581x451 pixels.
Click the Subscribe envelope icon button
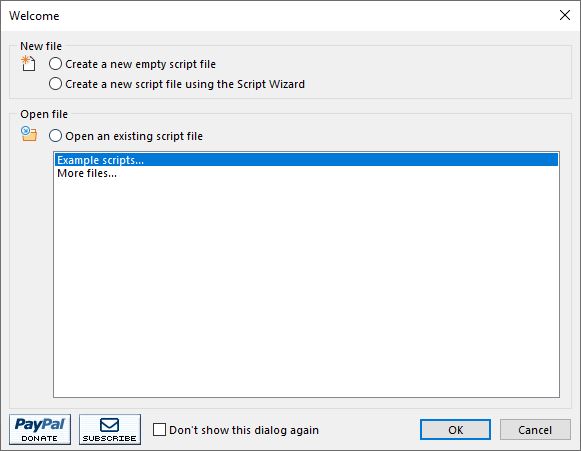[x=110, y=430]
